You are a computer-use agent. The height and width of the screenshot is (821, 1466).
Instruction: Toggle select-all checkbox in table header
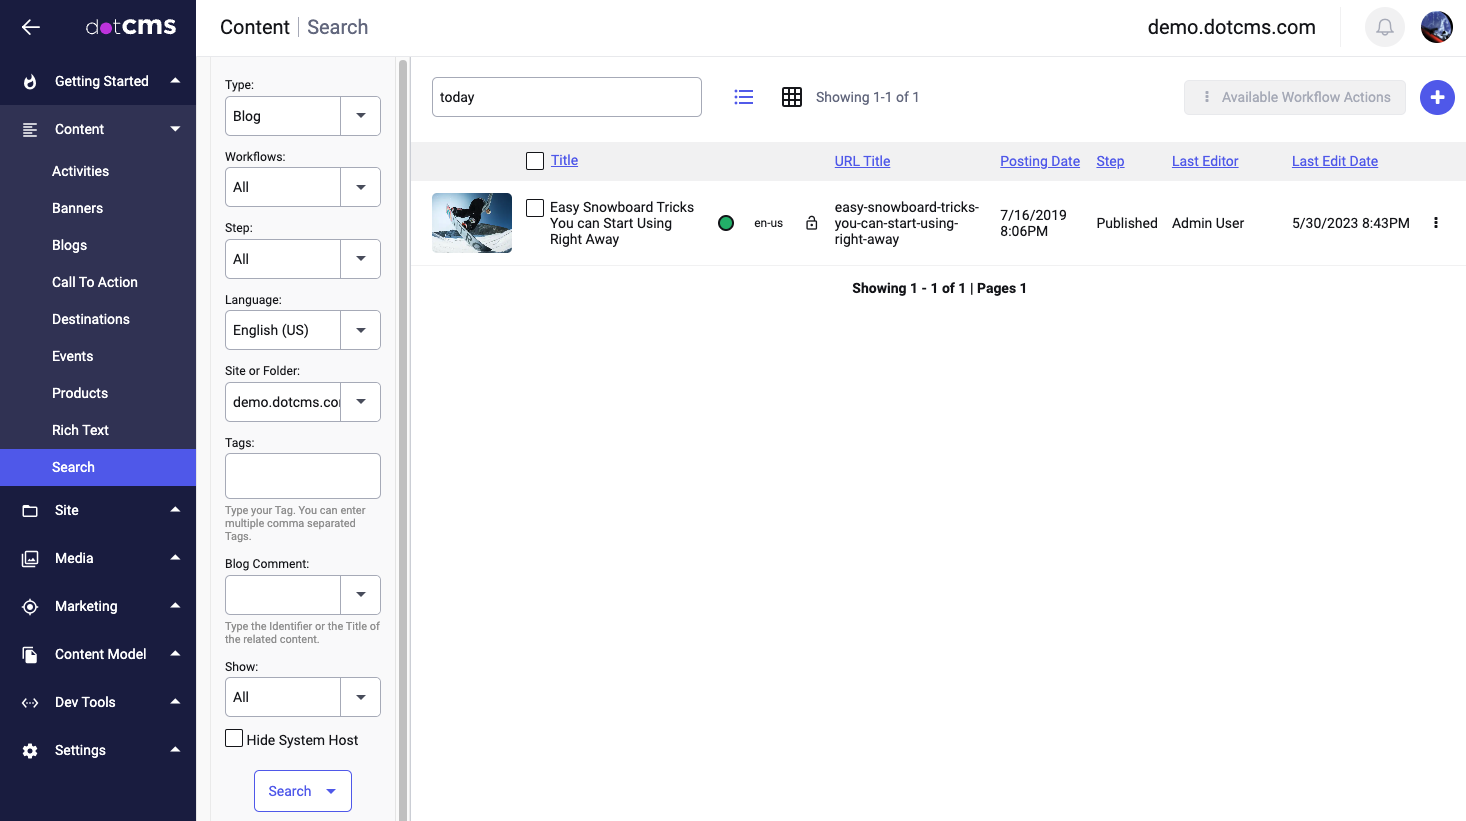tap(535, 161)
